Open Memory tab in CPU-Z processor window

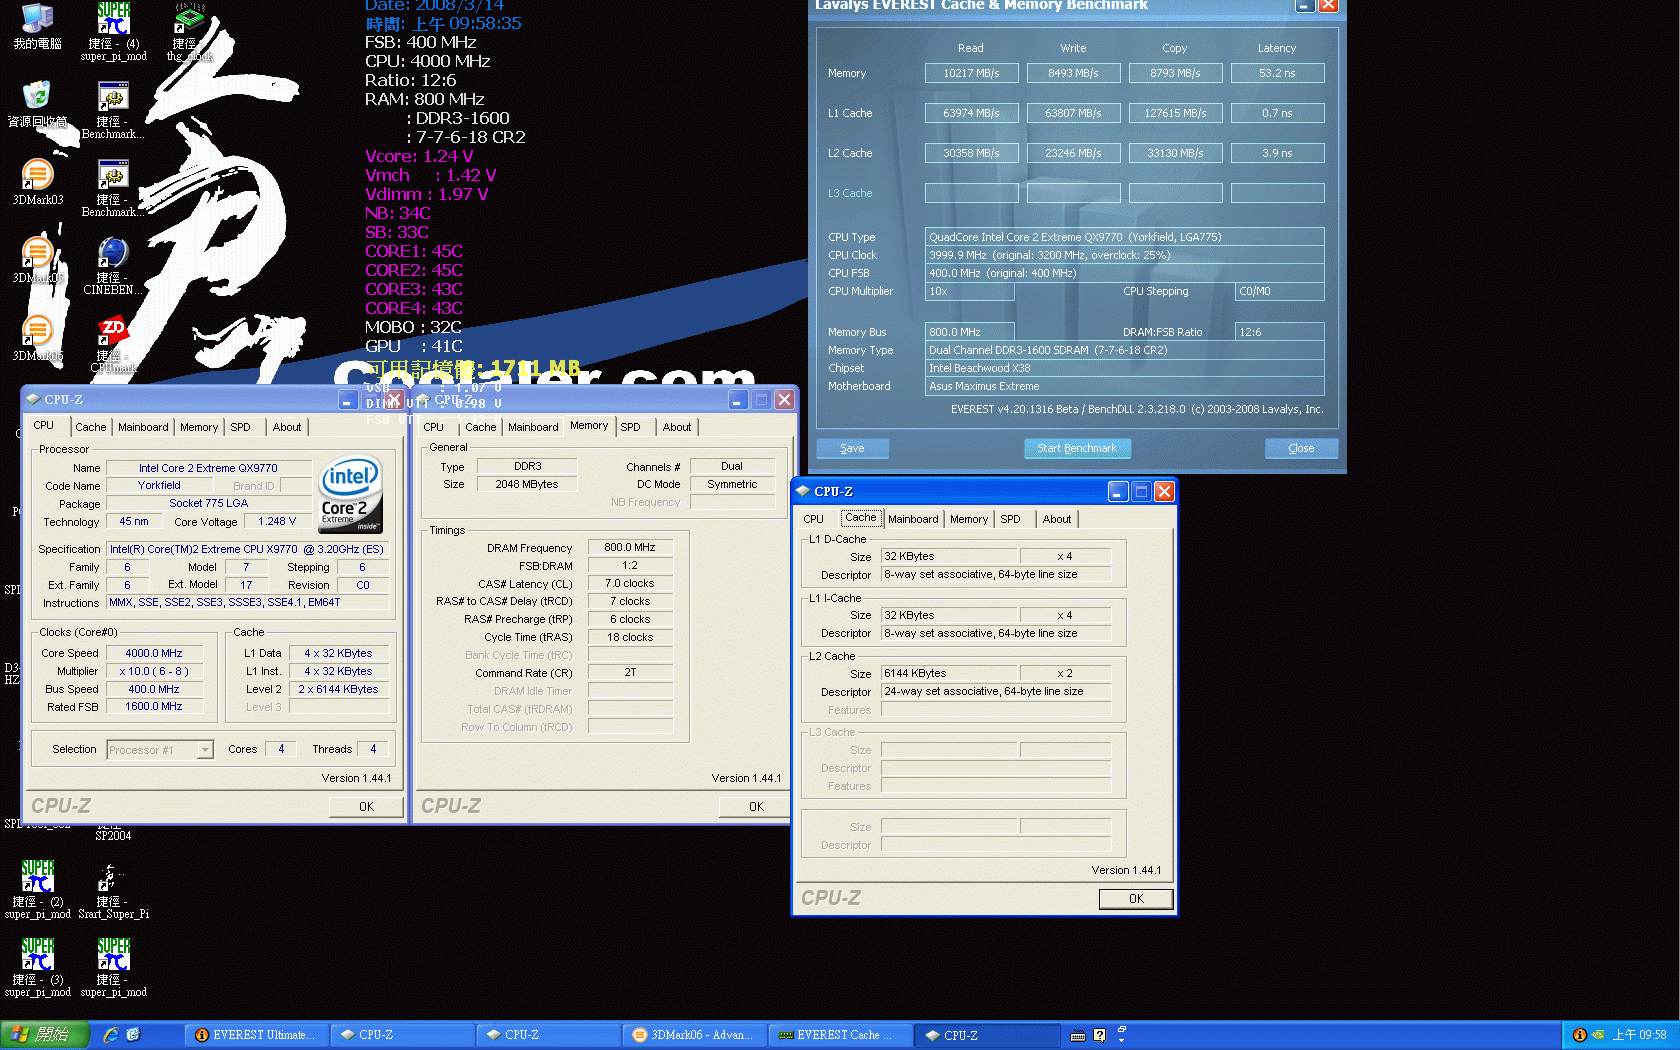click(x=199, y=427)
